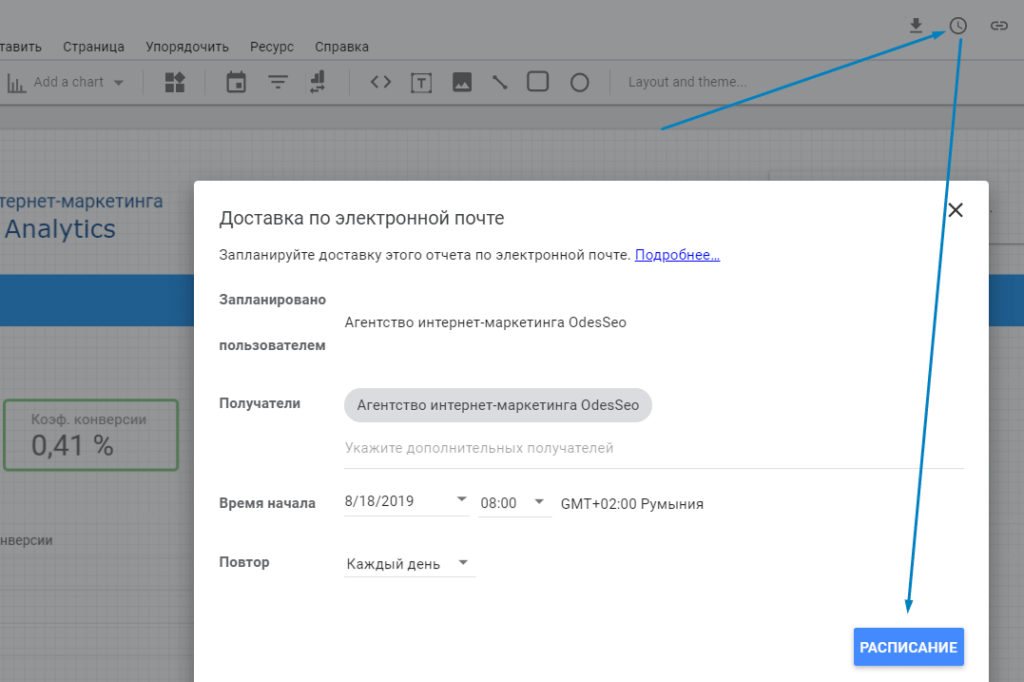Viewport: 1024px width, 682px height.
Task: Open the Справка menu
Action: click(342, 47)
